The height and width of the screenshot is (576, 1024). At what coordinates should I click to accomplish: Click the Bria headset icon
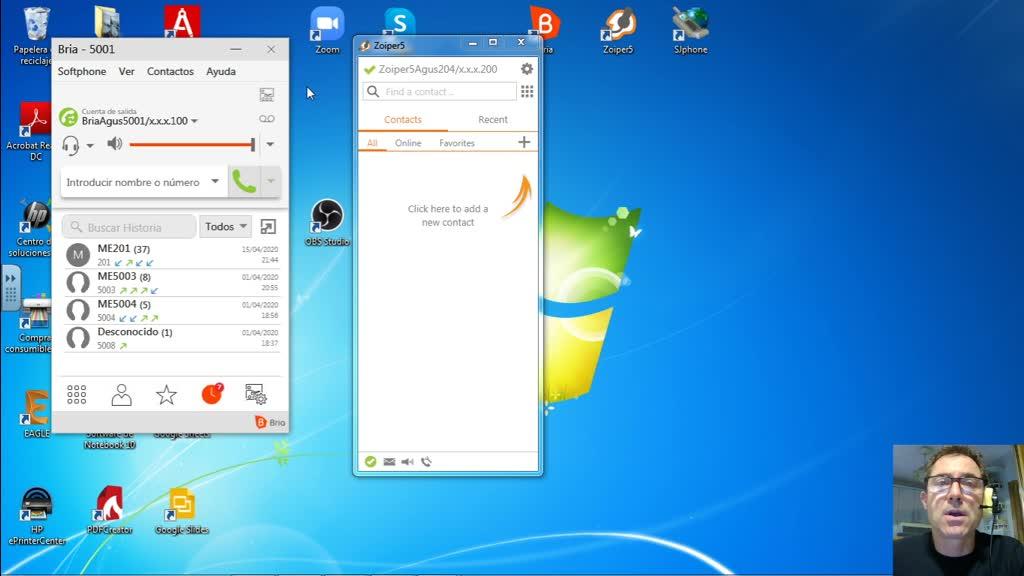coord(71,145)
